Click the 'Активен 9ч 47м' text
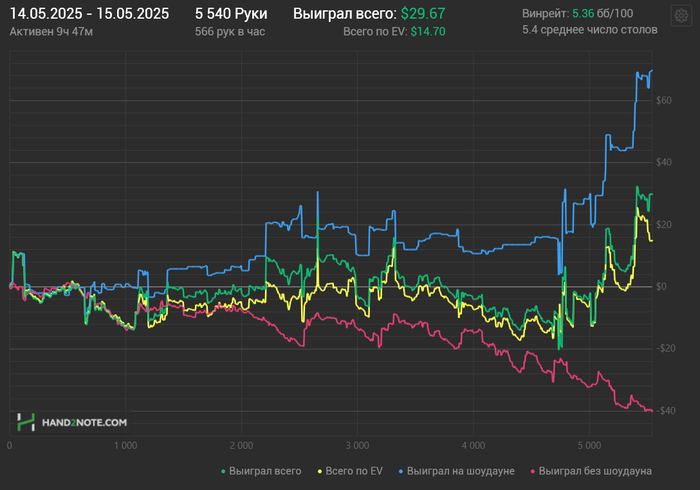This screenshot has height=490, width=700. pos(51,31)
